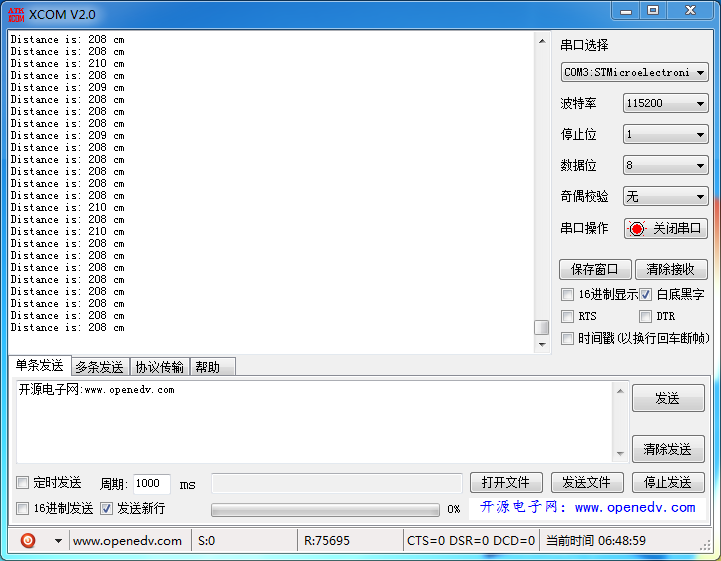Maximize the XCOM window

(x=653, y=11)
